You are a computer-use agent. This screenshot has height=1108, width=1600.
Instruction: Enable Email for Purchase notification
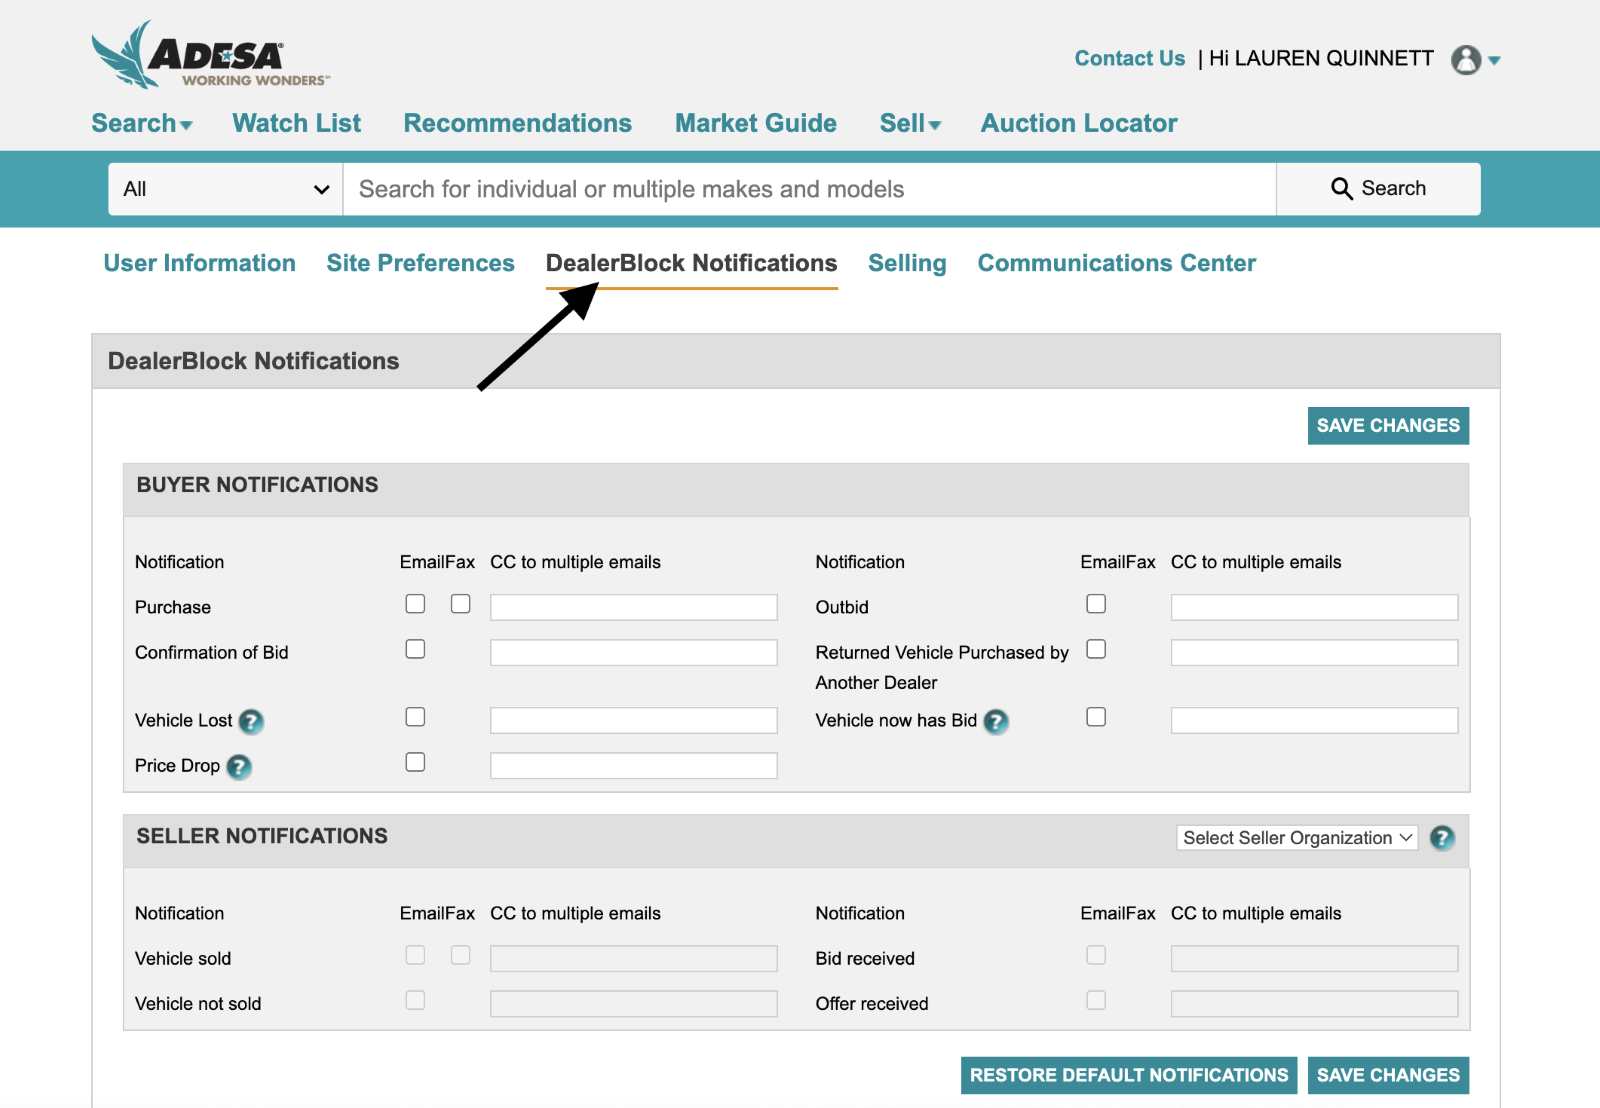[415, 604]
